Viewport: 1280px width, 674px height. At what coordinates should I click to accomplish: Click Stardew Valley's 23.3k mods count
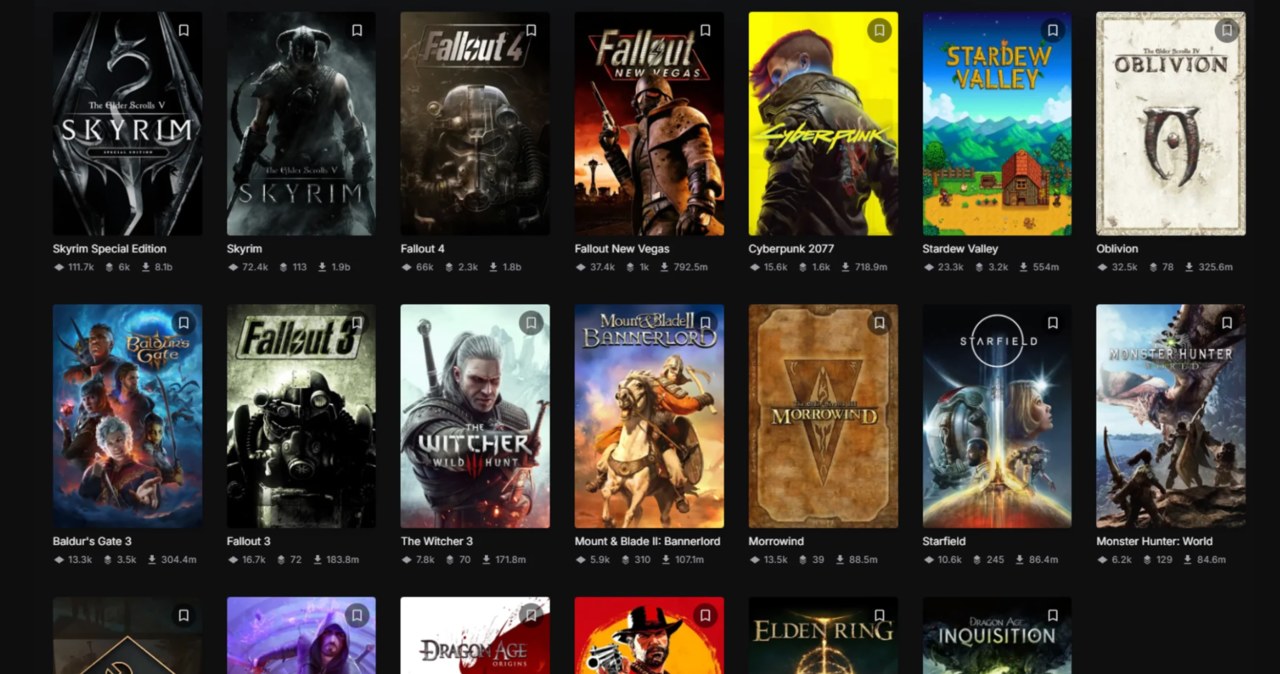(944, 268)
